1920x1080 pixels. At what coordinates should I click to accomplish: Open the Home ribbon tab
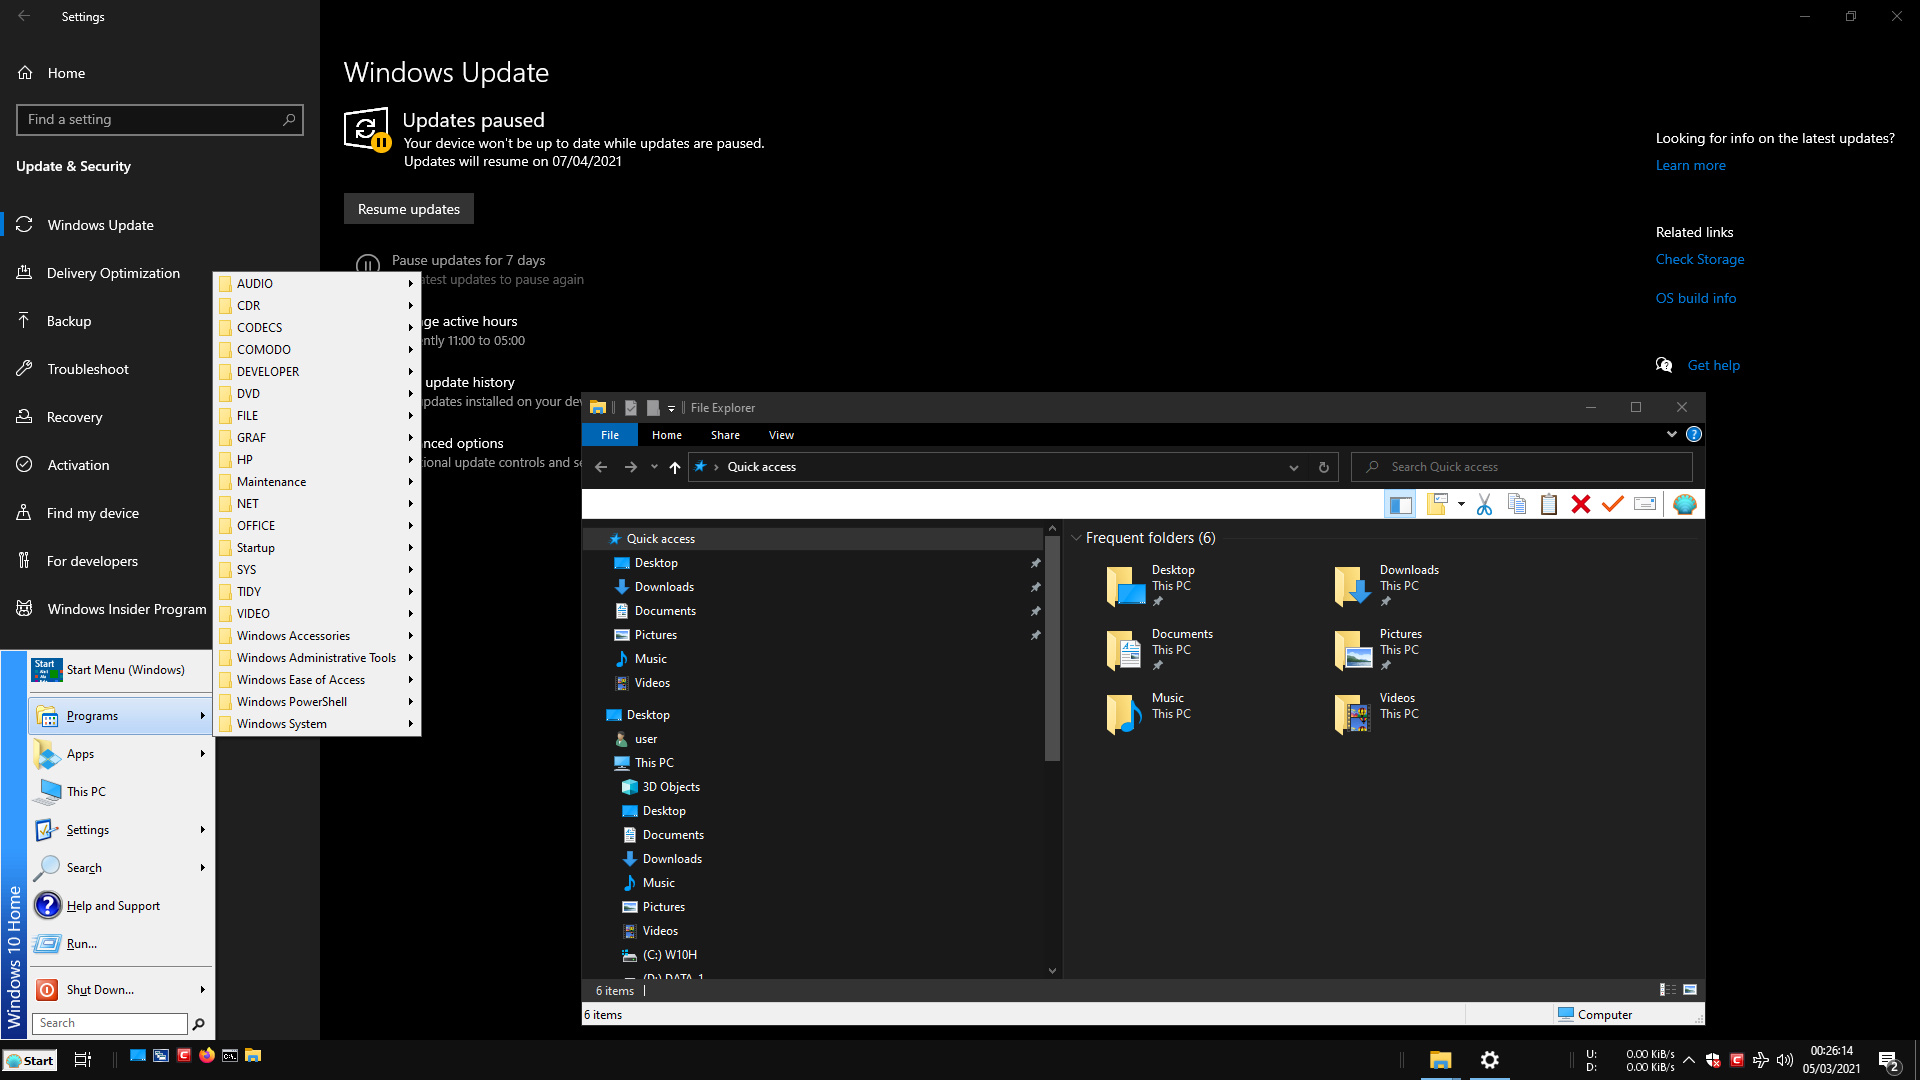pyautogui.click(x=667, y=435)
